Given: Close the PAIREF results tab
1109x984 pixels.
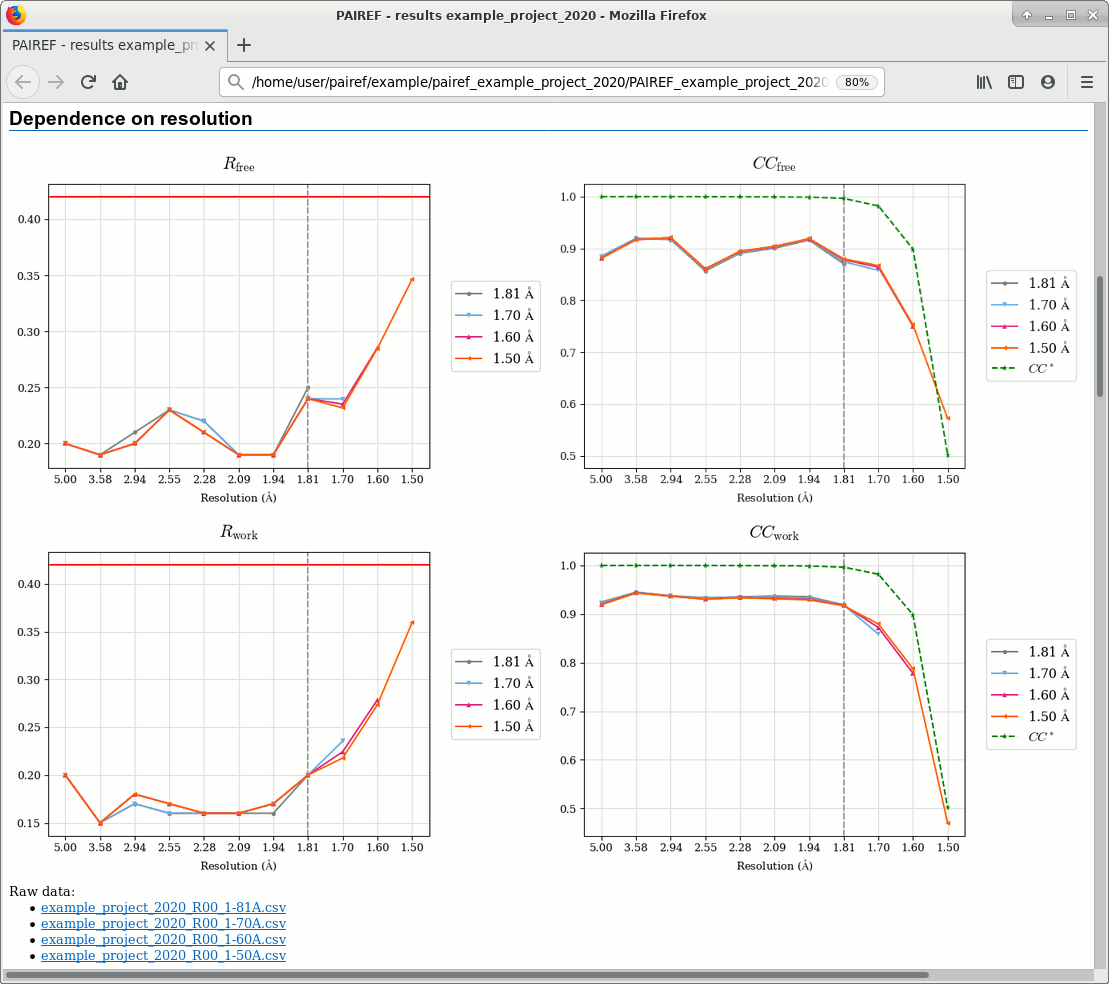Looking at the screenshot, I should (210, 46).
